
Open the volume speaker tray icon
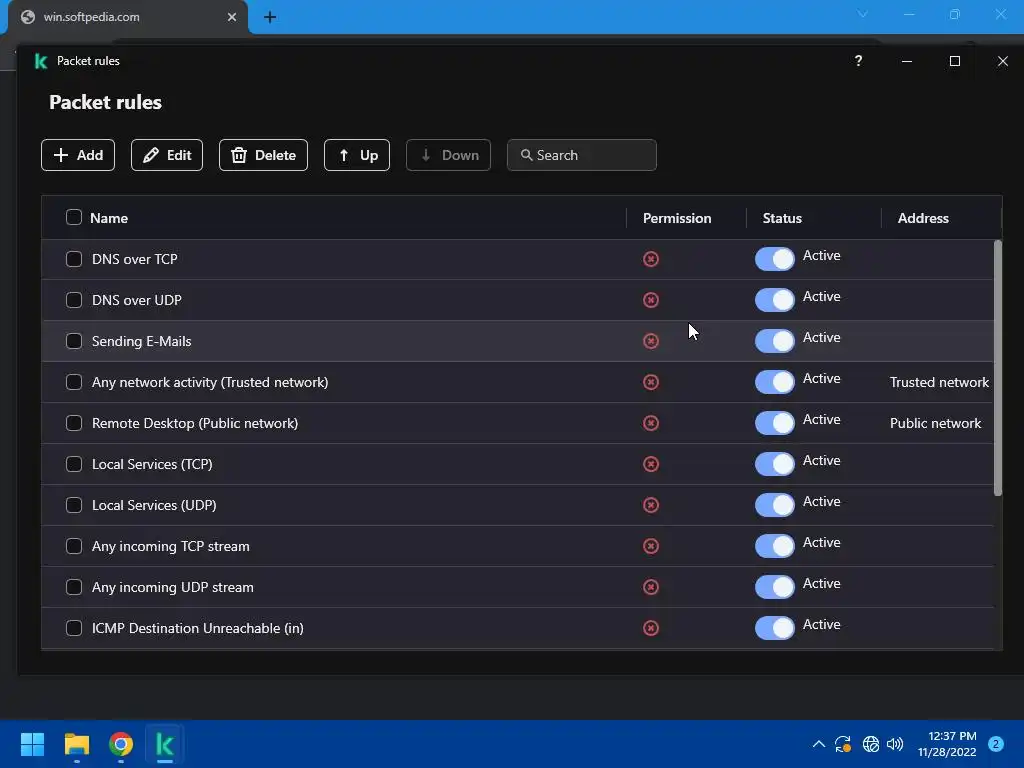895,744
